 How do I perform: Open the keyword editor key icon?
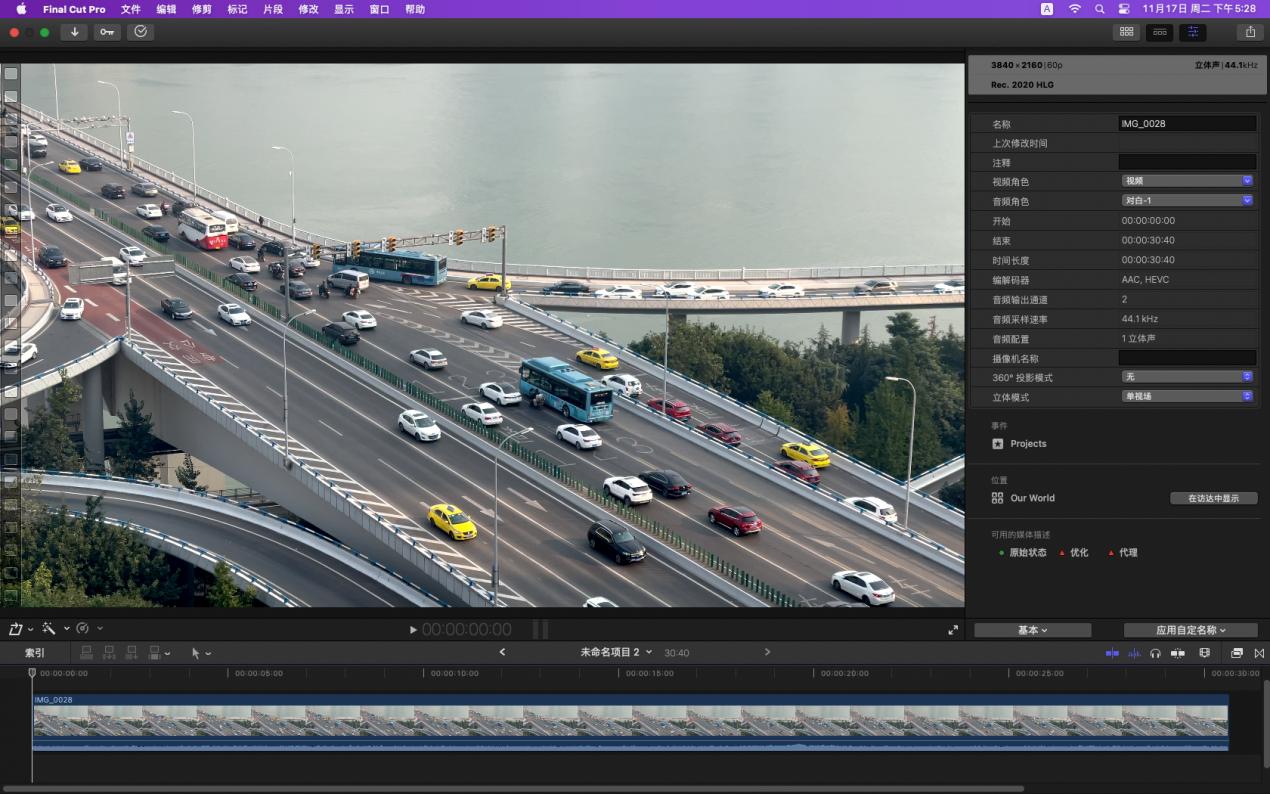pyautogui.click(x=107, y=32)
